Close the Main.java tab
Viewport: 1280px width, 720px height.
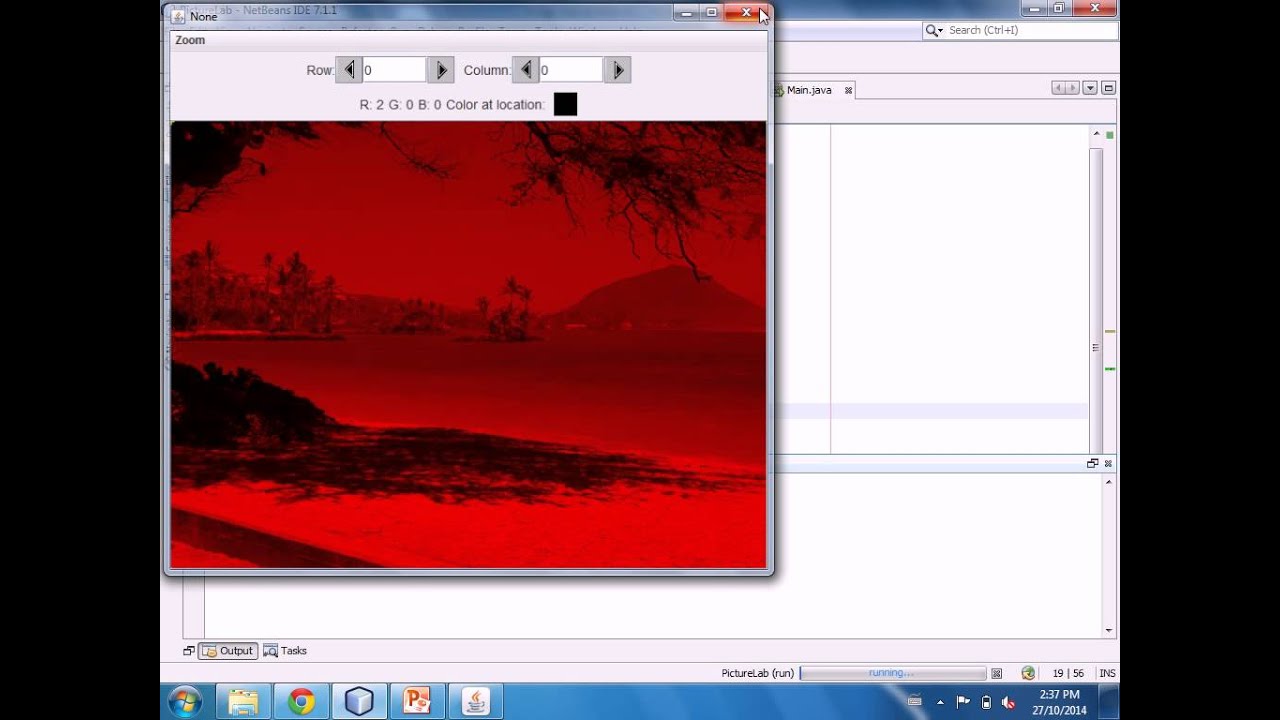[x=848, y=90]
